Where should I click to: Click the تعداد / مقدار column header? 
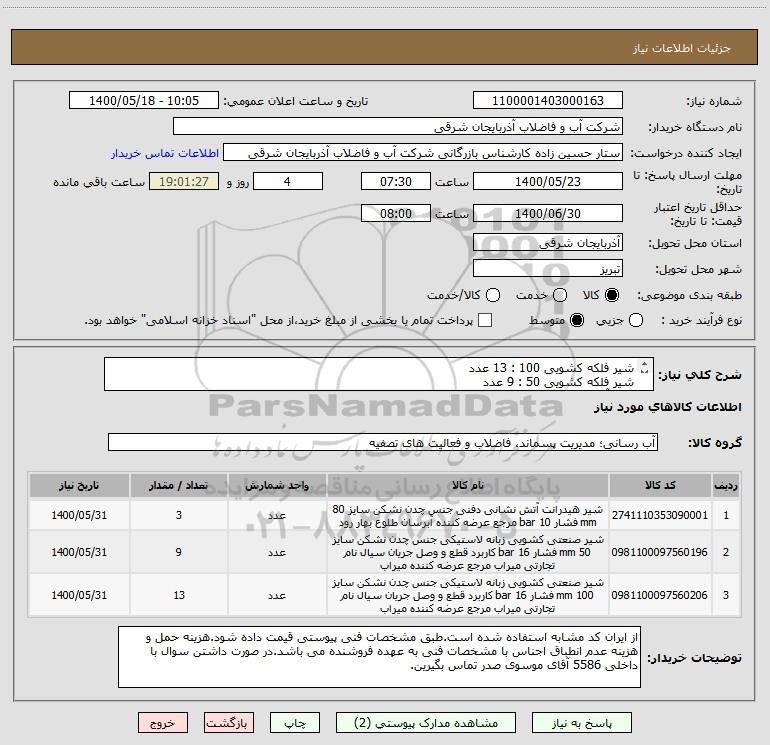point(179,485)
